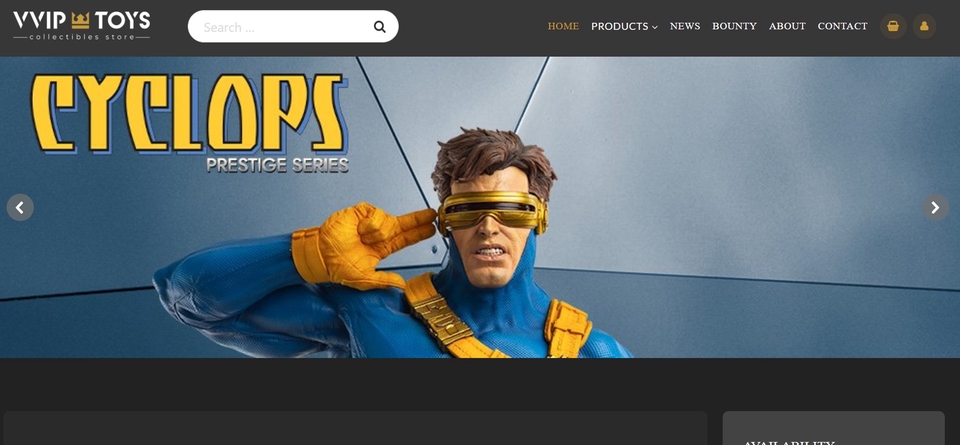Go to the HOME menu item
This screenshot has width=960, height=445.
563,26
